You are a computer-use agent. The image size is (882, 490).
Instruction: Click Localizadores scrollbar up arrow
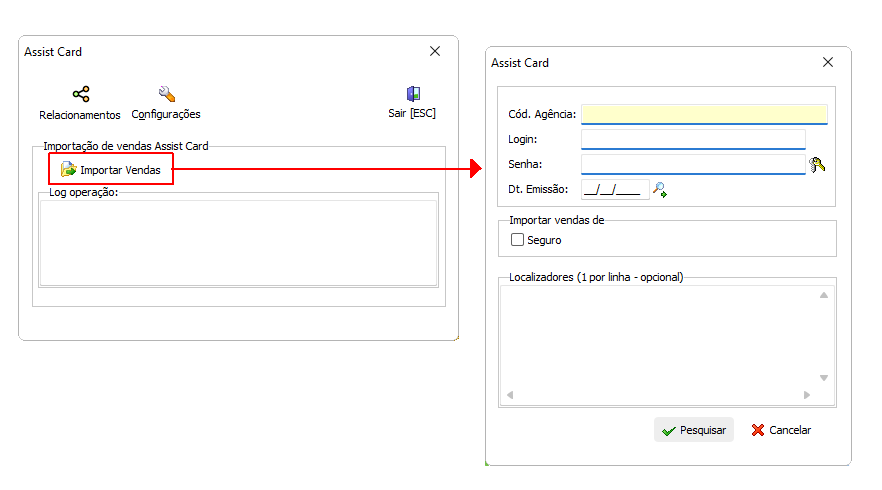pos(824,295)
